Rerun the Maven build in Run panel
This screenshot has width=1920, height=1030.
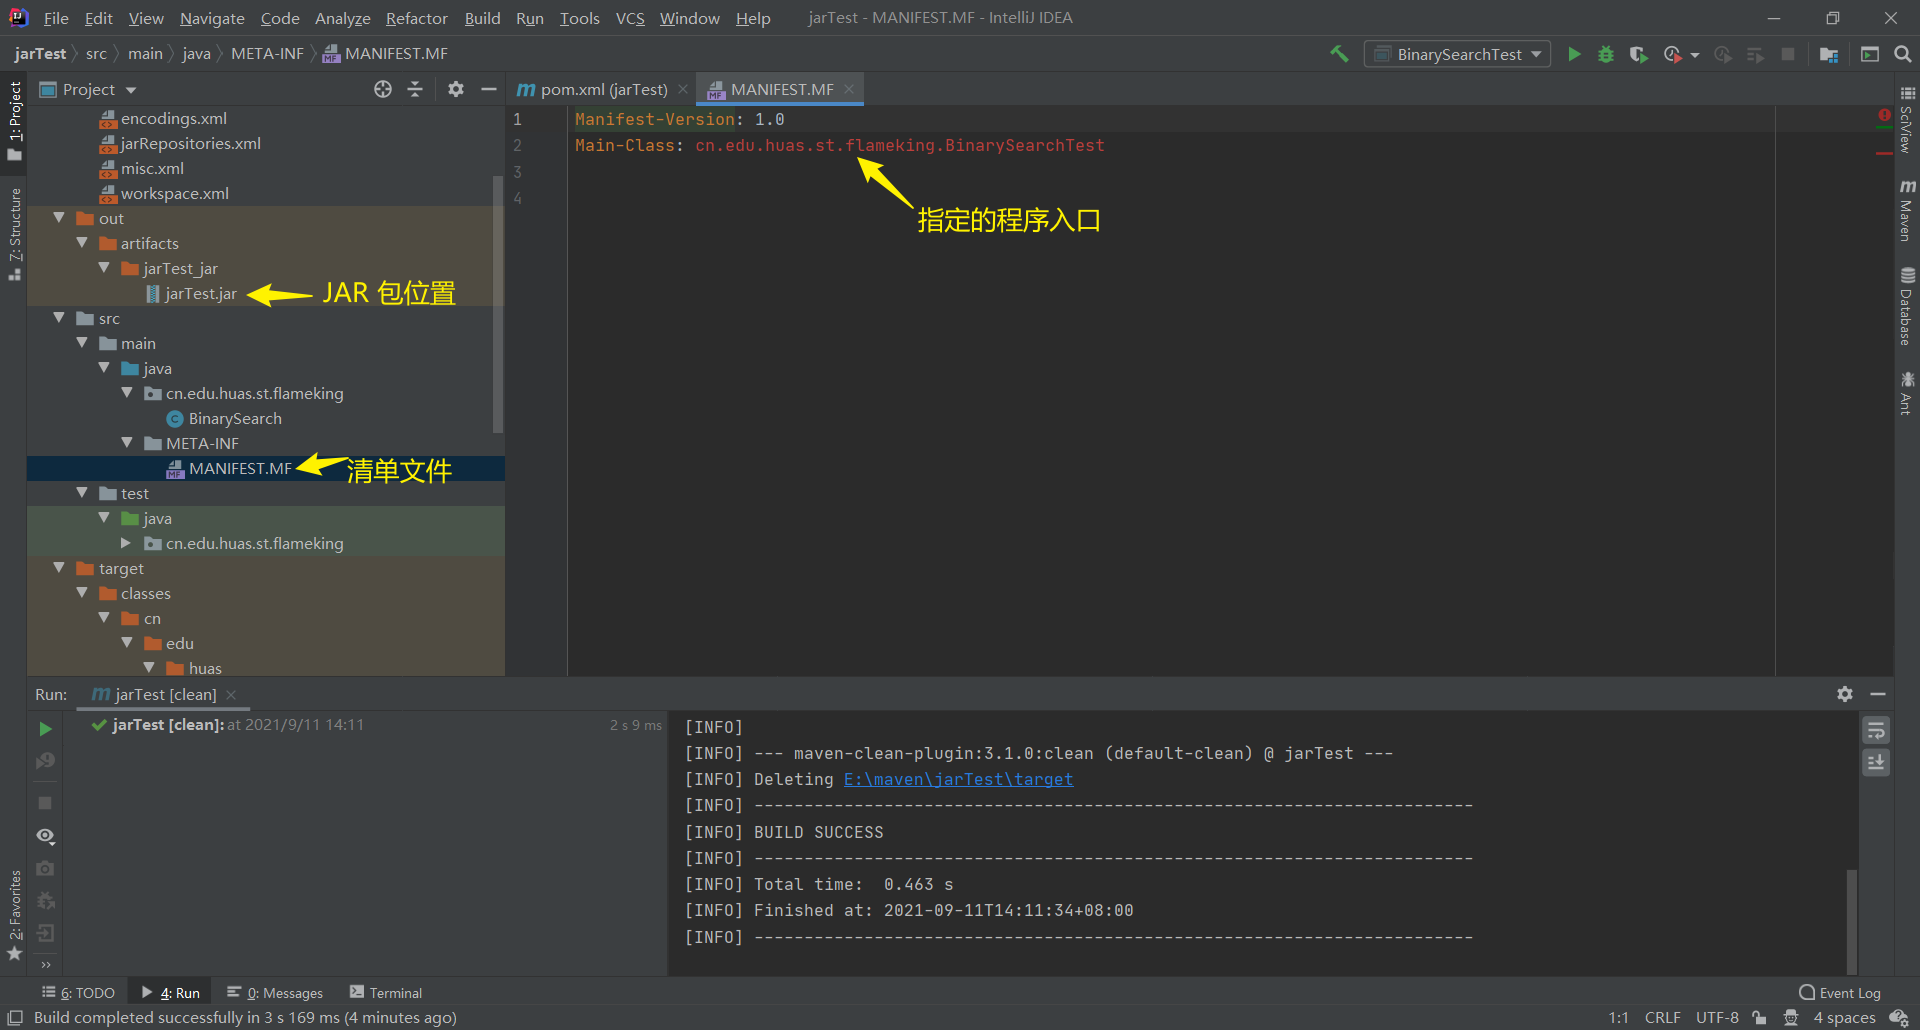45,729
